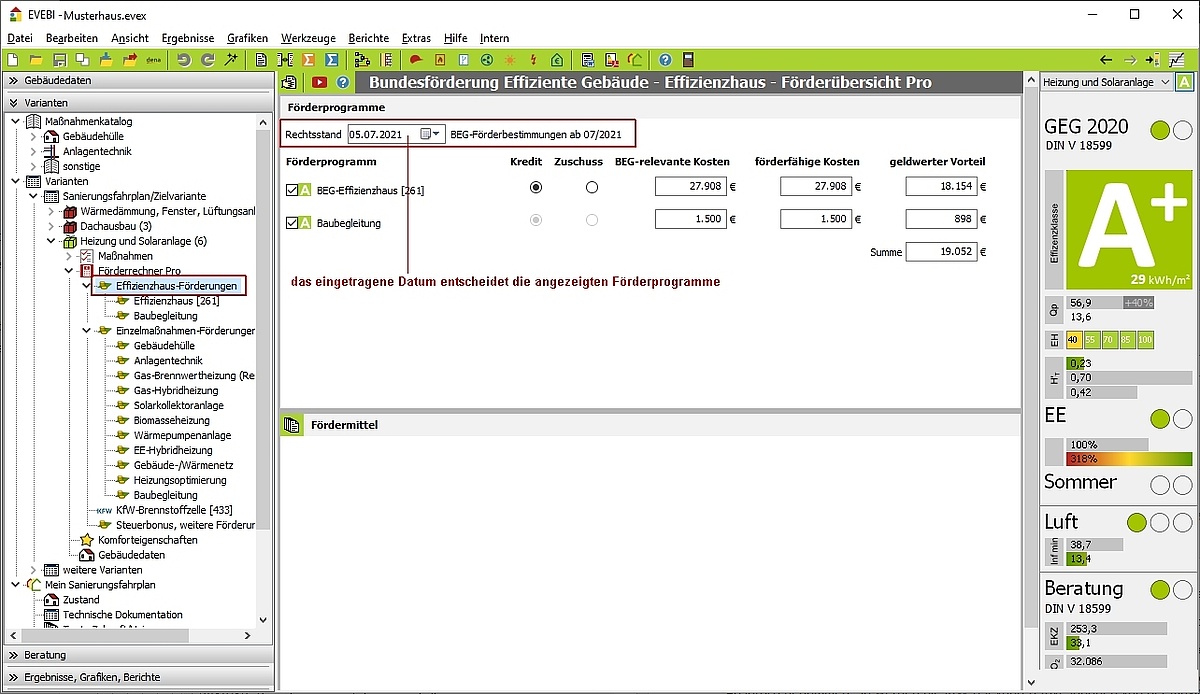This screenshot has height=694, width=1200.
Task: Click the magic wand toolbar icon
Action: tap(231, 60)
